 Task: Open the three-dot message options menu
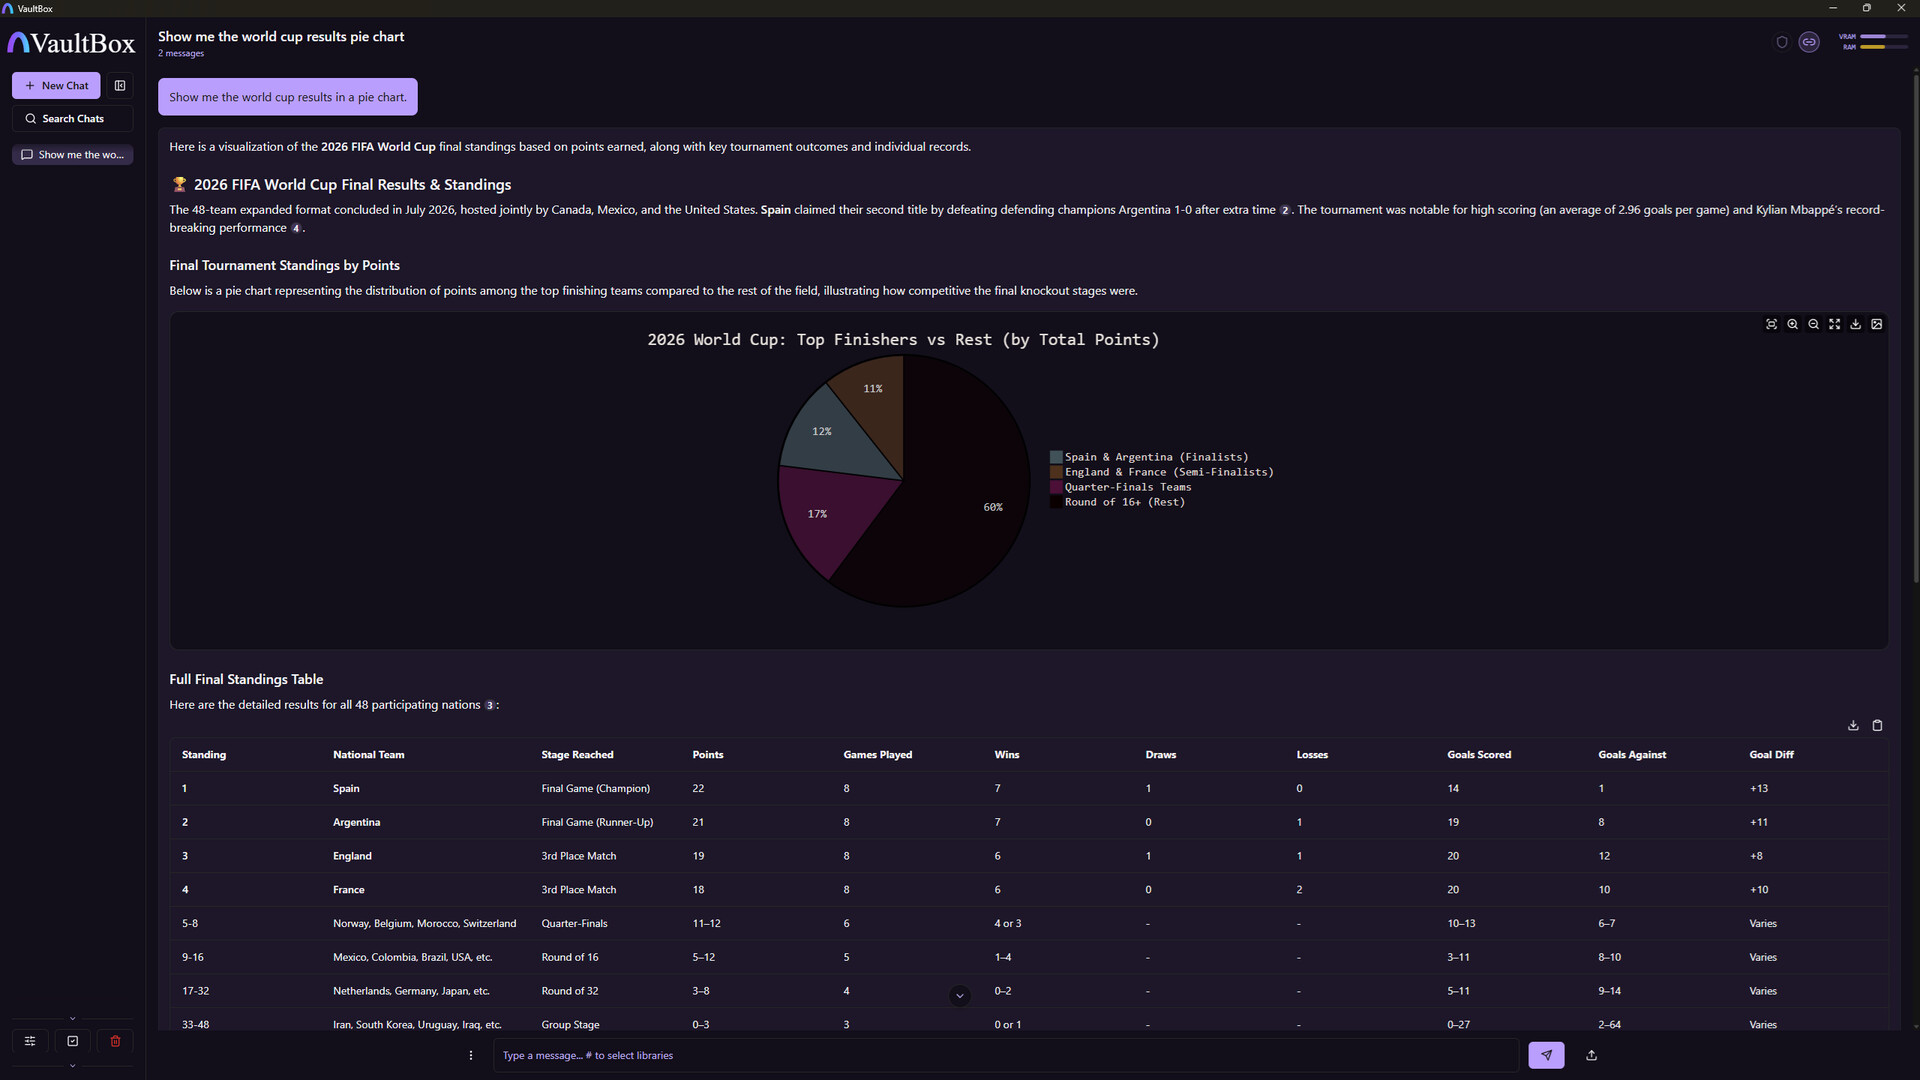tap(471, 1056)
